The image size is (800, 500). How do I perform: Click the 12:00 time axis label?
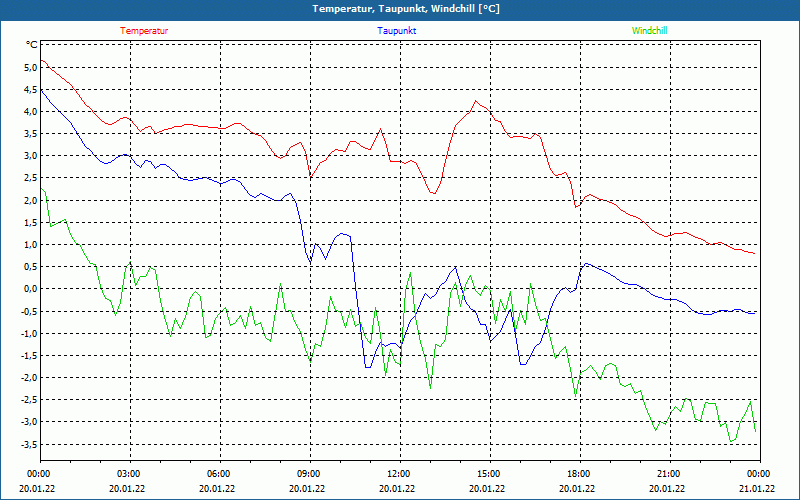398,474
